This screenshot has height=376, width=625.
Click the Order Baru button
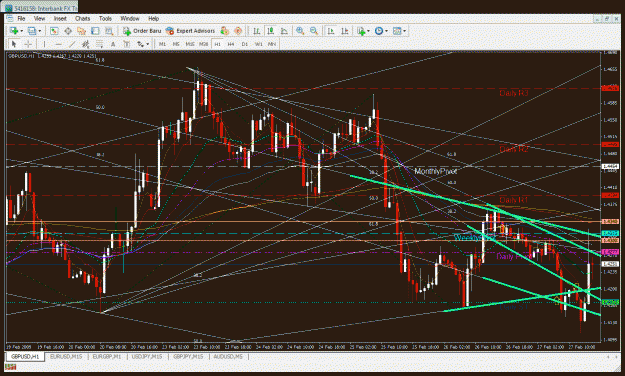(x=142, y=31)
